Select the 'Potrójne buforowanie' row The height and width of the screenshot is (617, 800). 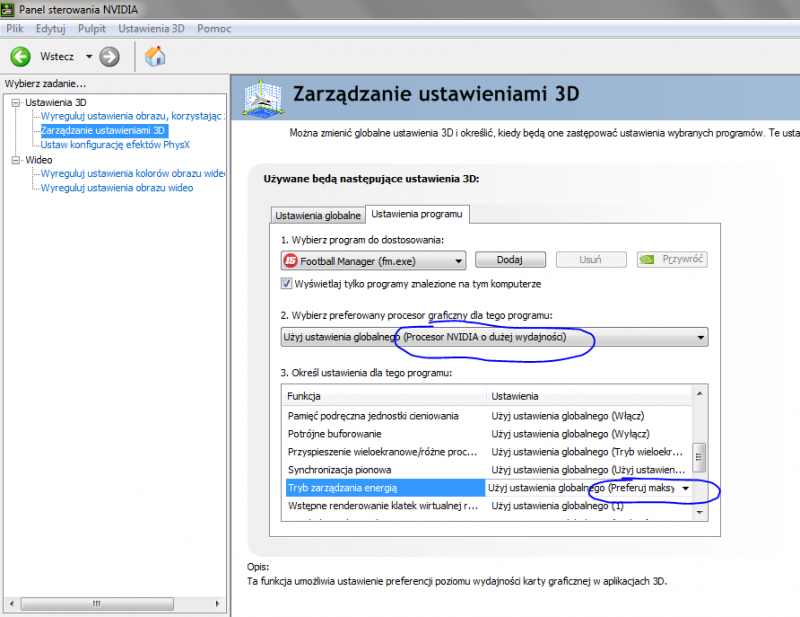pyautogui.click(x=487, y=434)
